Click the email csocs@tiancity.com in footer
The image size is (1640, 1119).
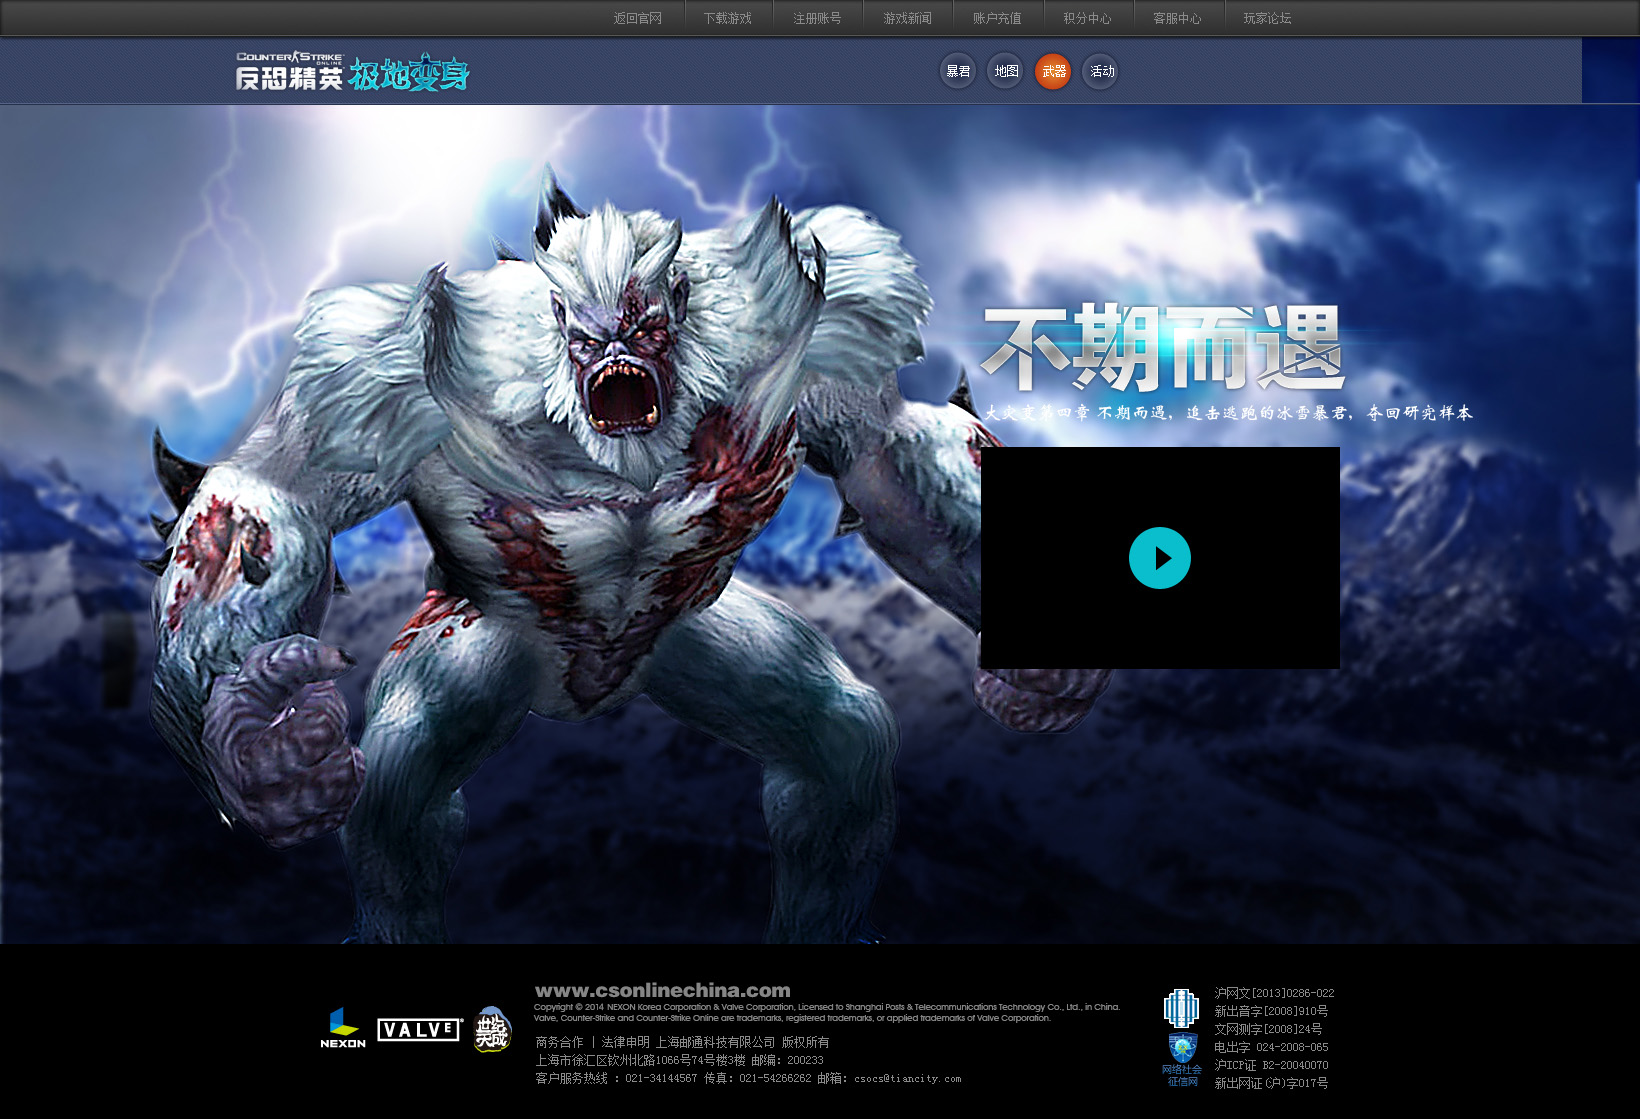click(x=907, y=1078)
